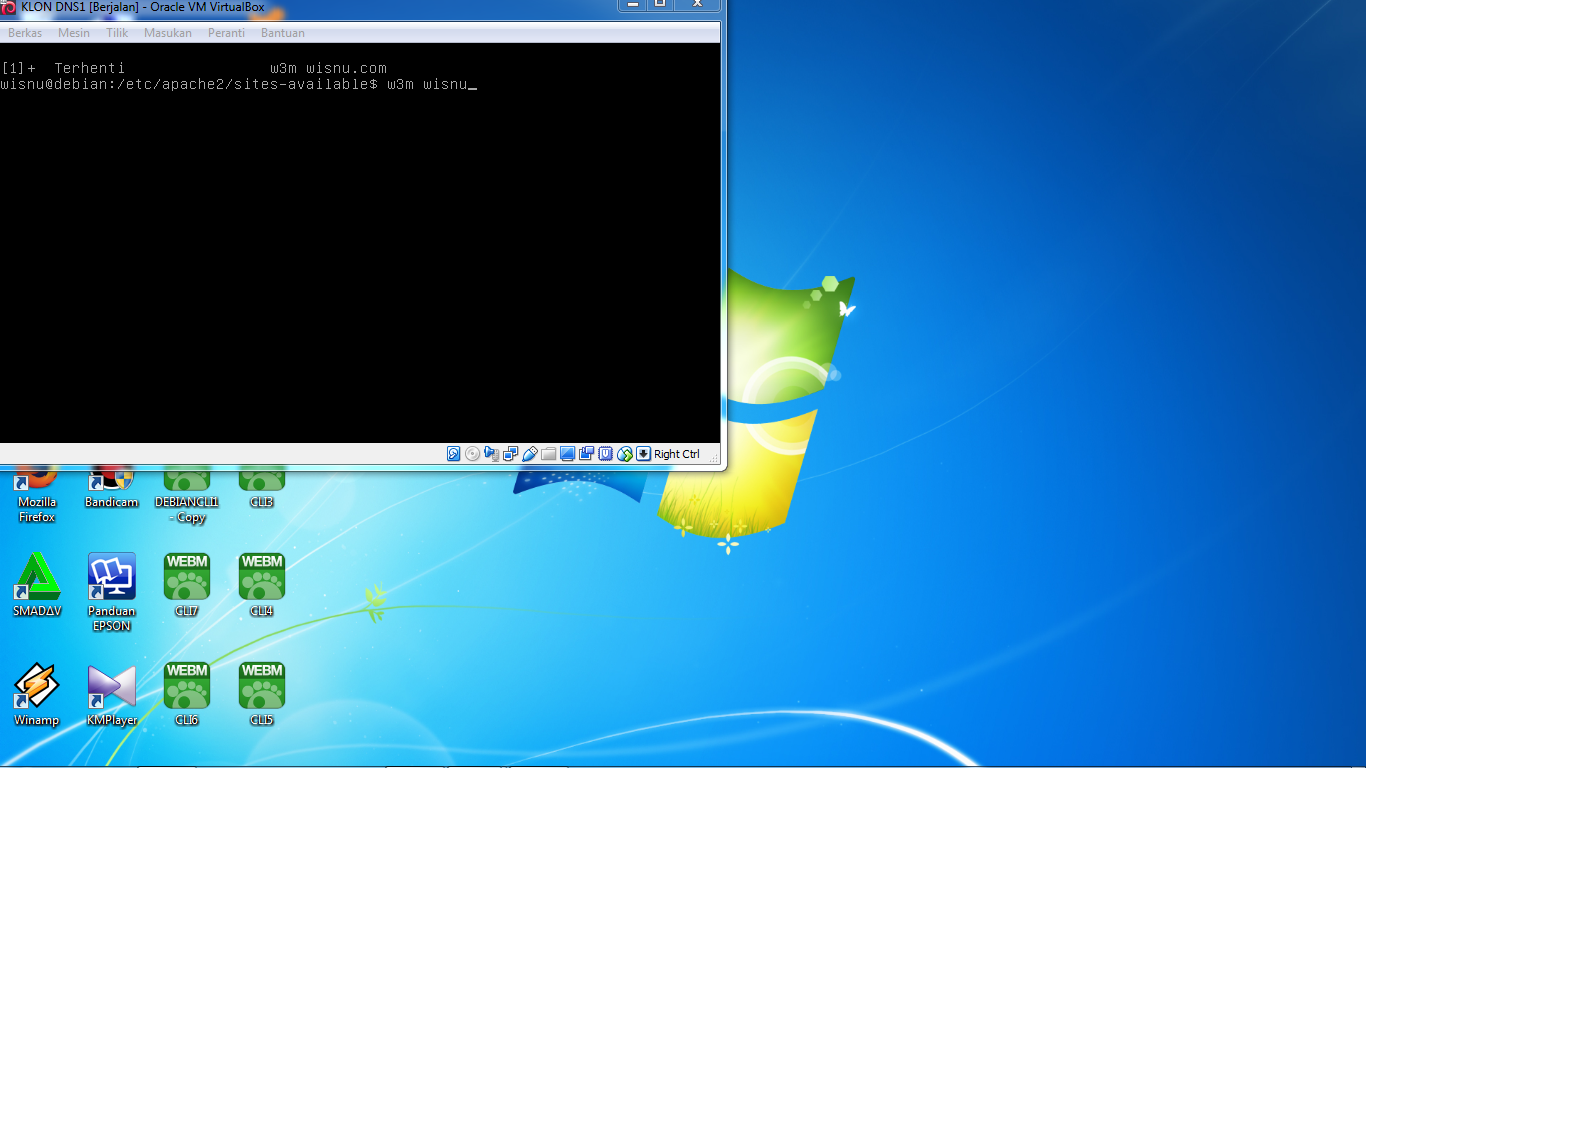Select the CLI6 WEBM file

(187, 694)
